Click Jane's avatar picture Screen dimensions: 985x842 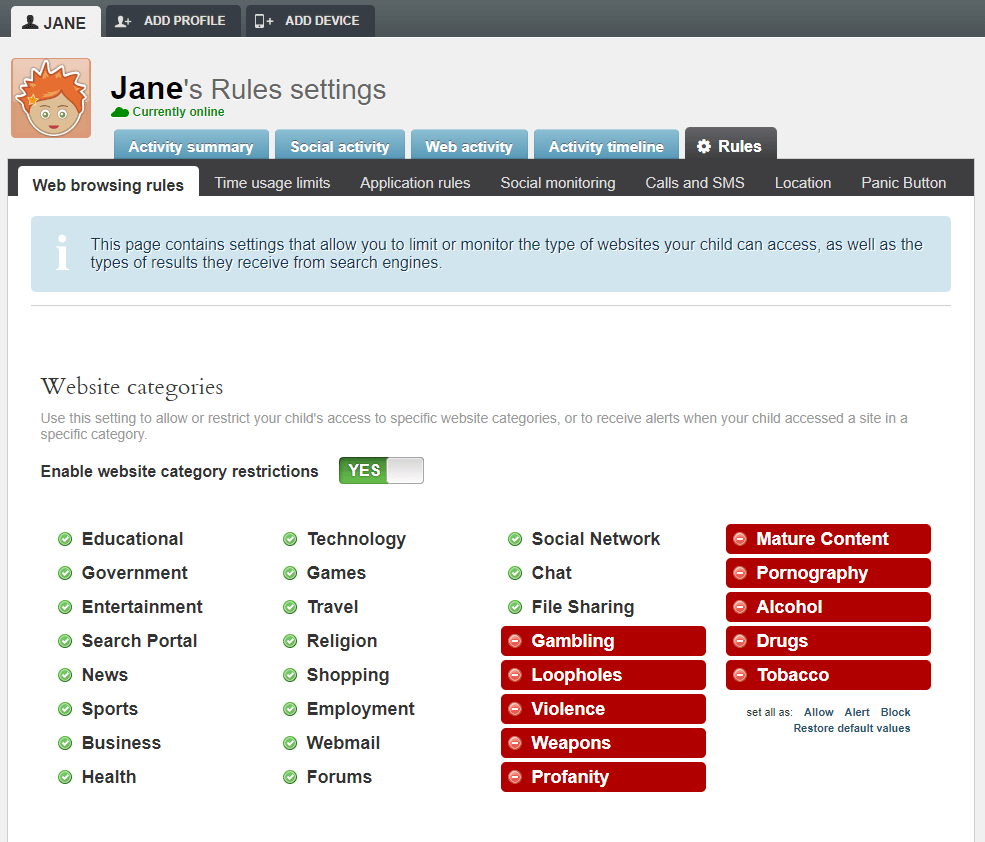(x=51, y=98)
